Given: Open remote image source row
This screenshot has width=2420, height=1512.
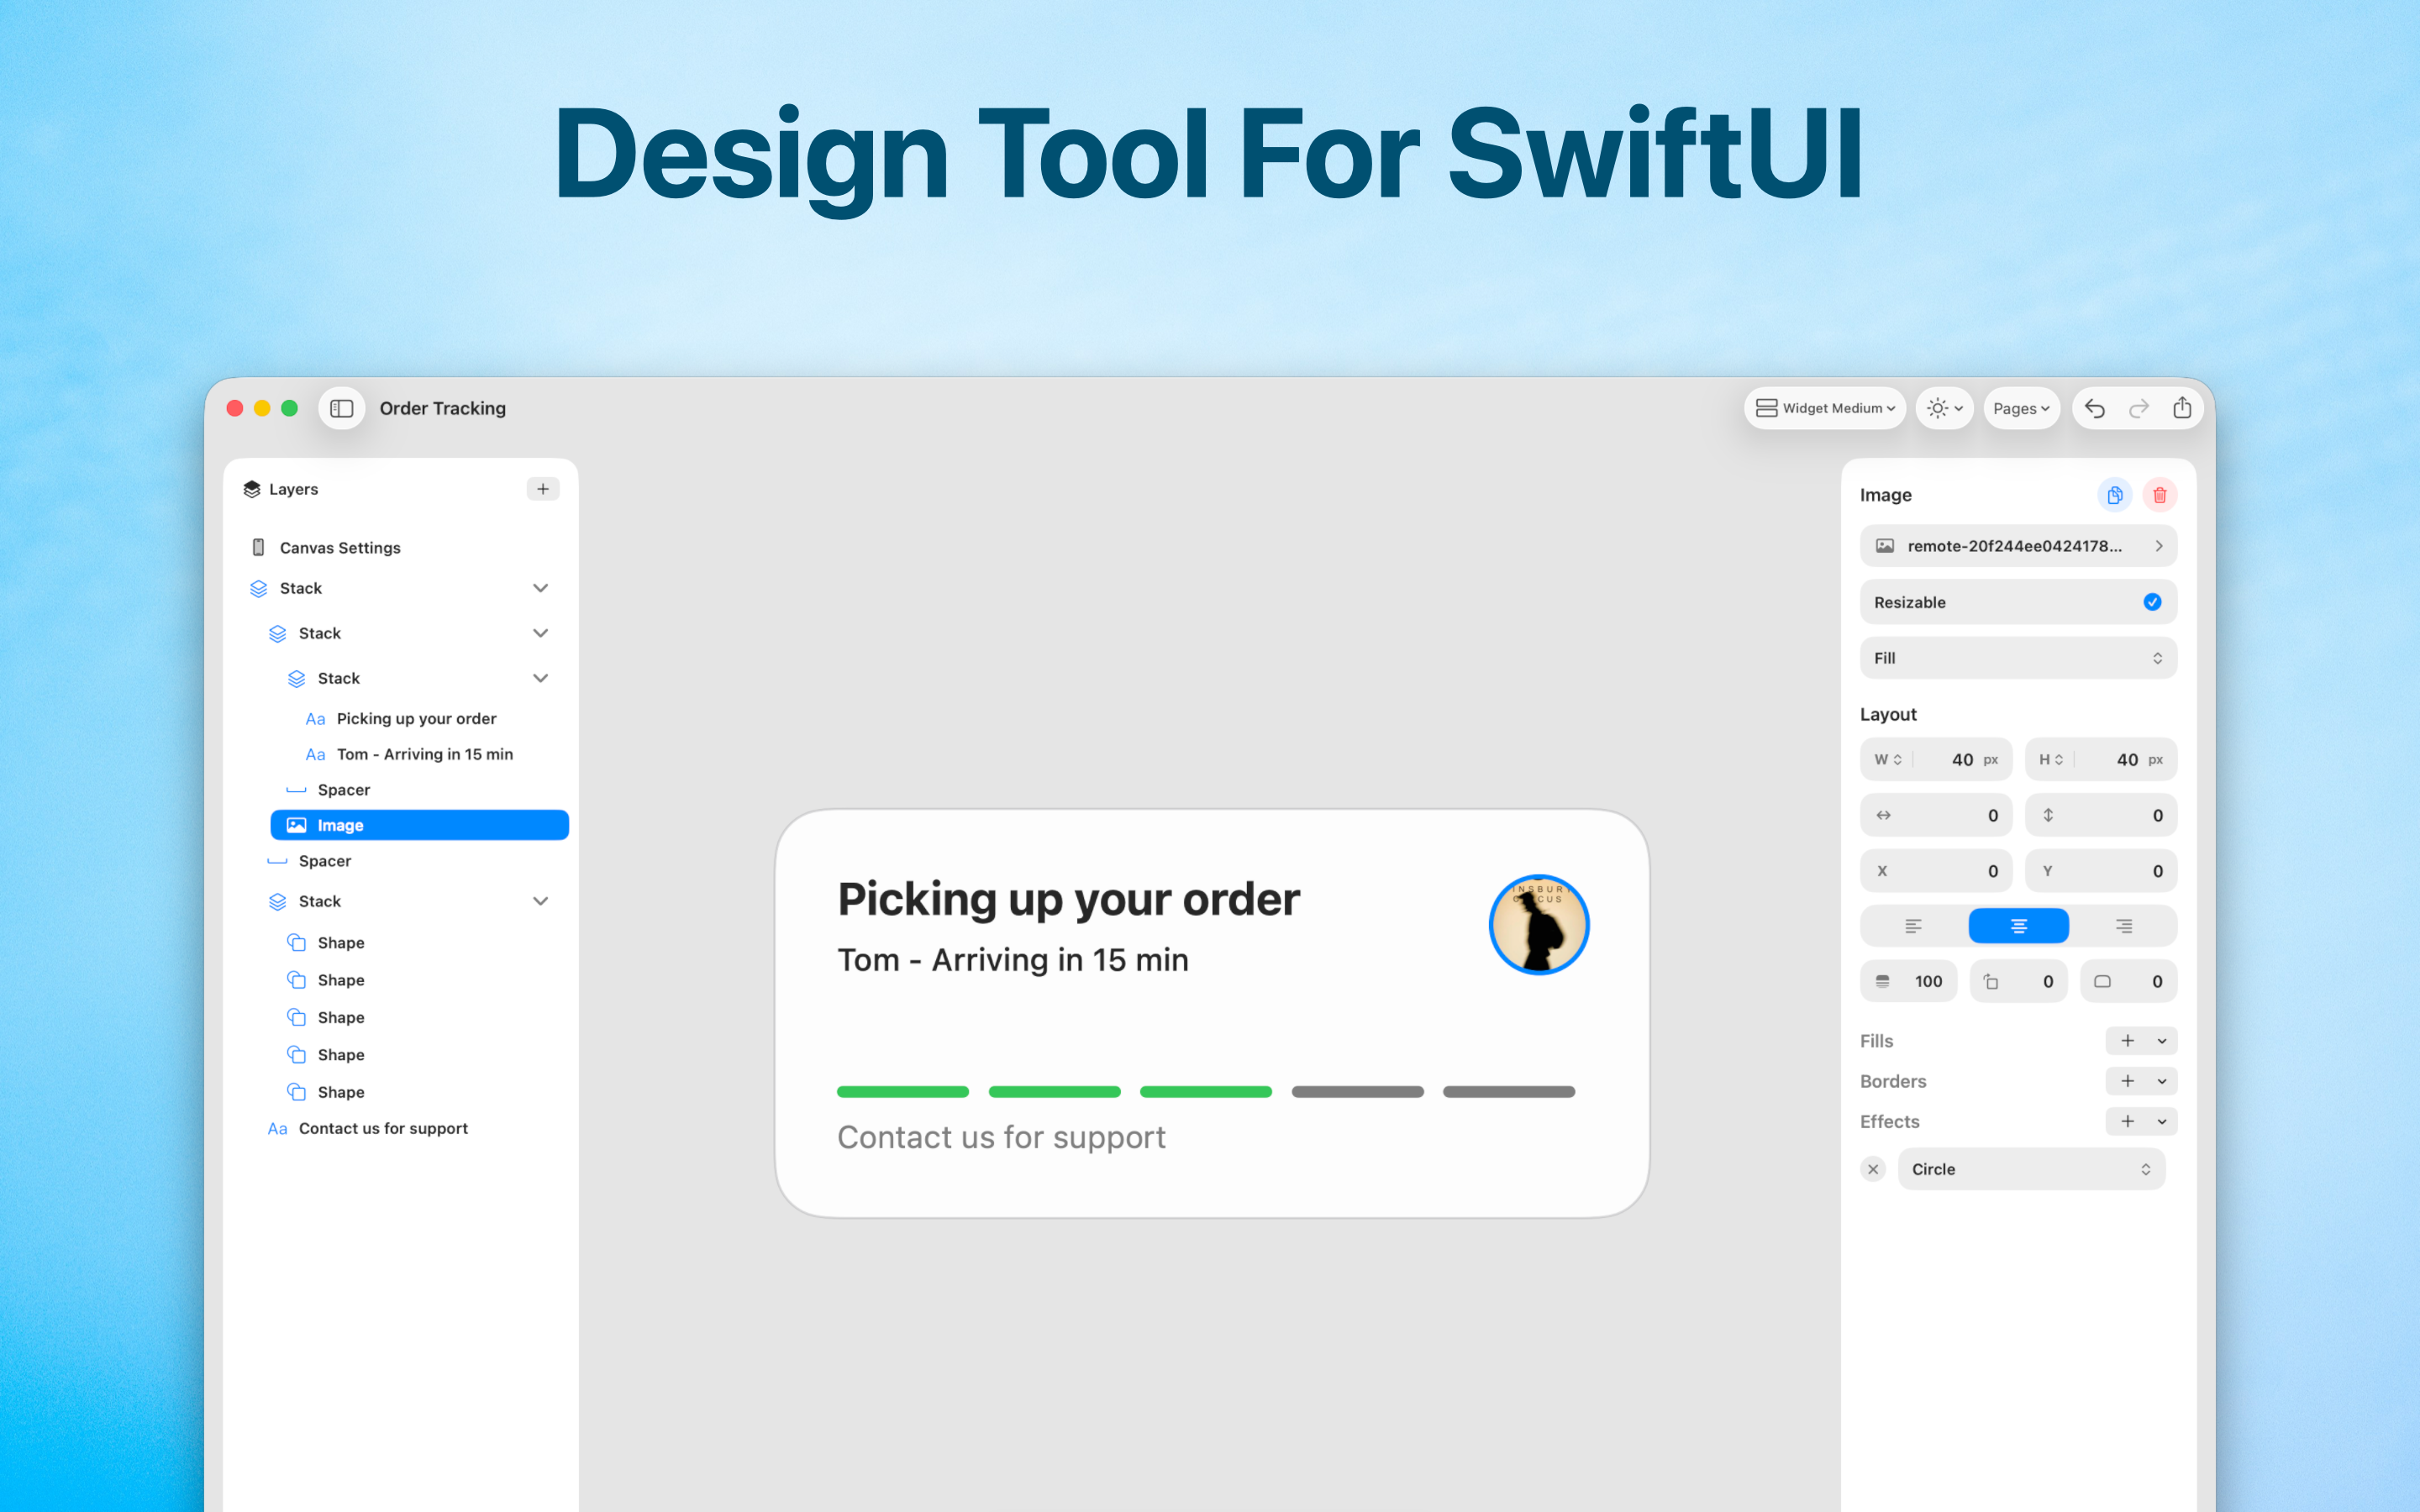Looking at the screenshot, I should click(2019, 546).
